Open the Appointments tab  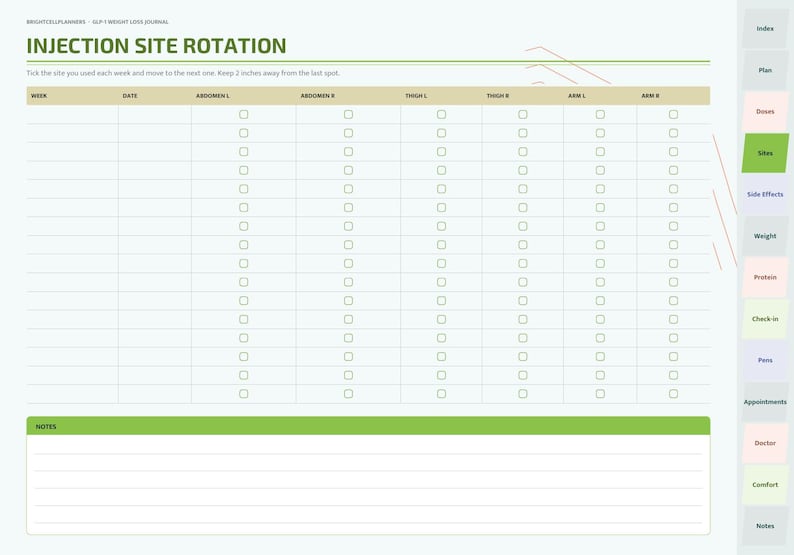pyautogui.click(x=765, y=402)
